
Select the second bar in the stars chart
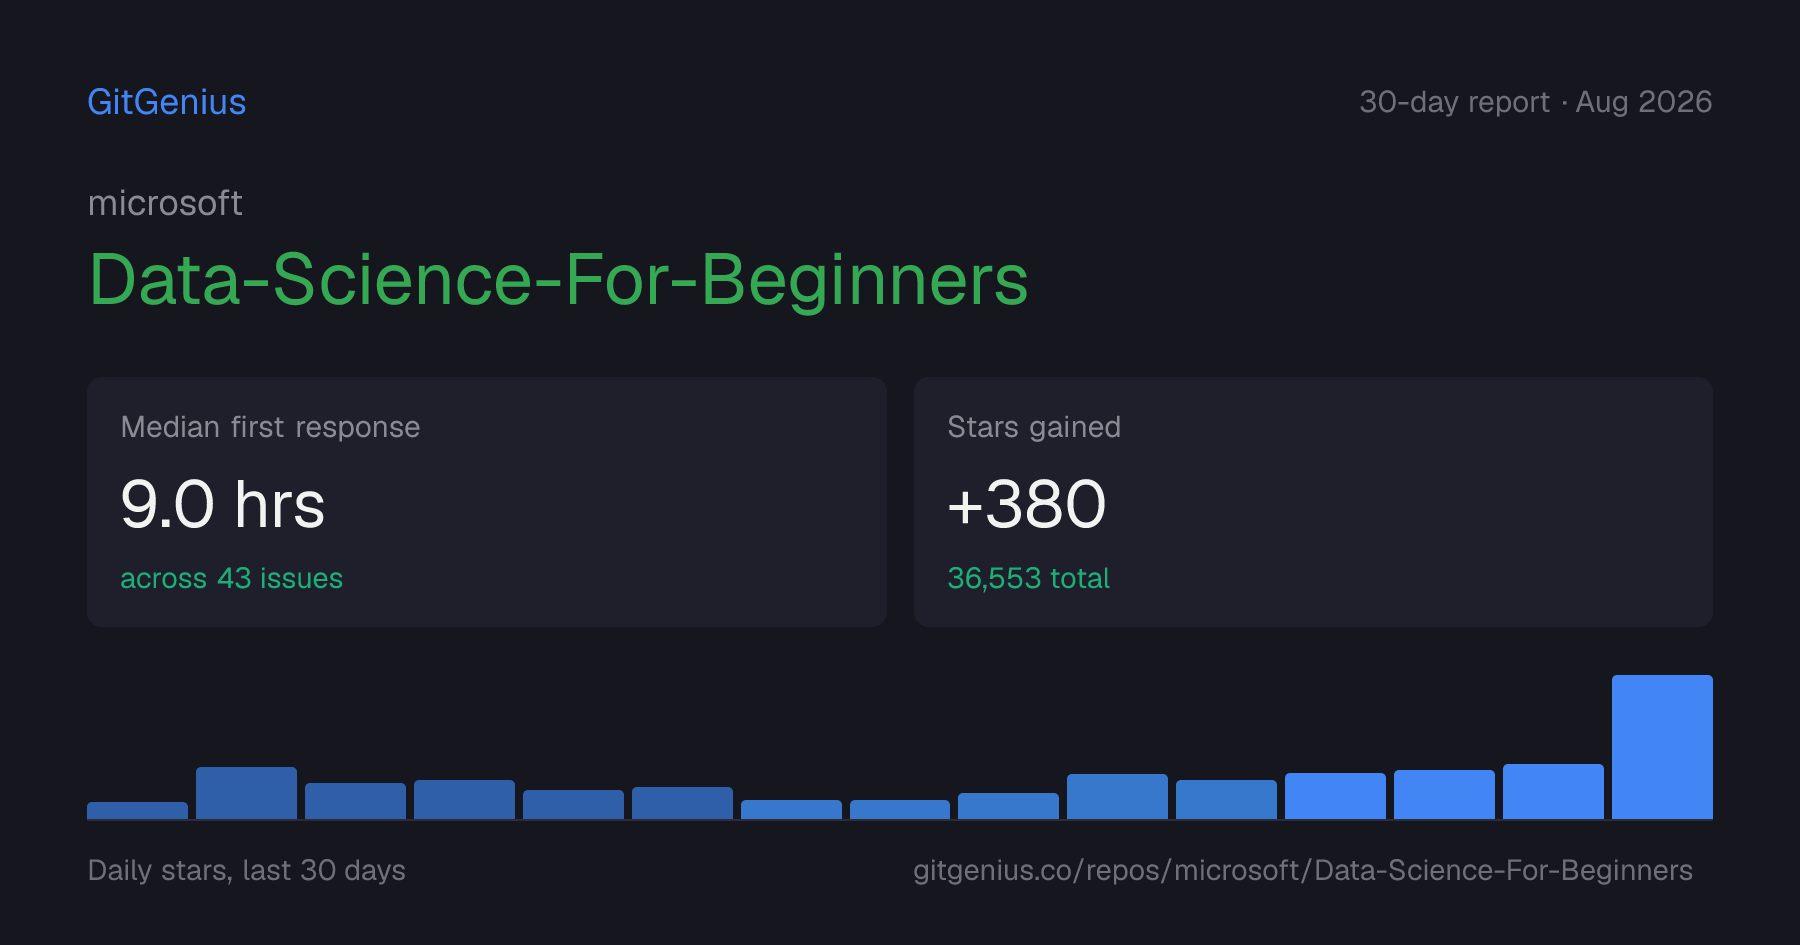246,793
